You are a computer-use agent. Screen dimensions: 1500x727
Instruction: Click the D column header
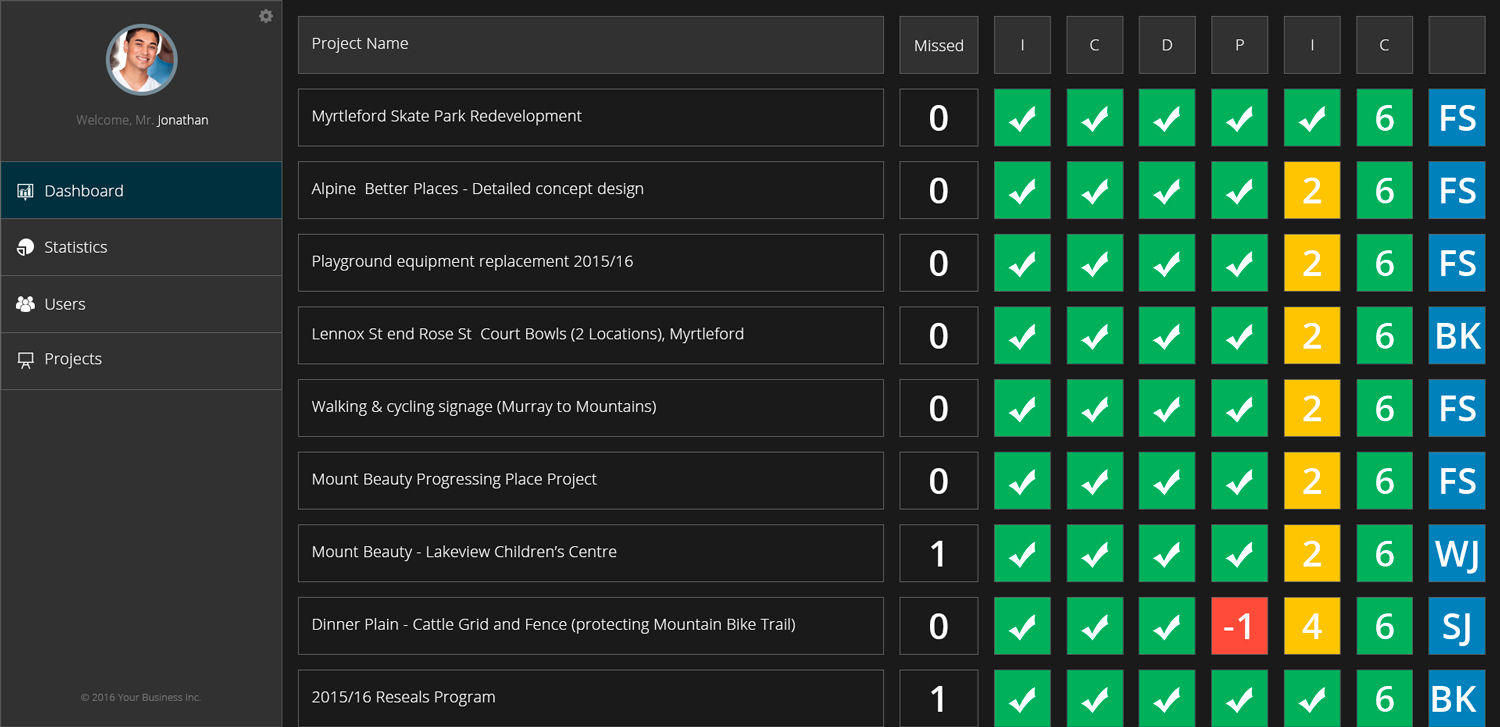[1167, 45]
